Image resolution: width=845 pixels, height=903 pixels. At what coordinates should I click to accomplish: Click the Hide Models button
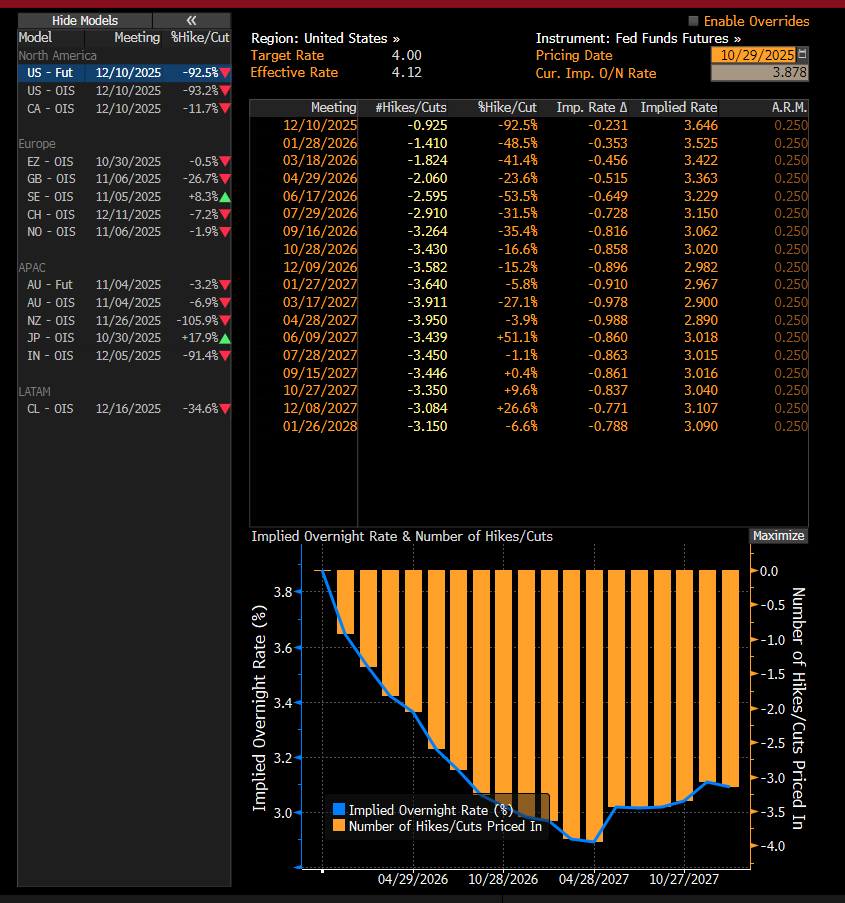85,21
